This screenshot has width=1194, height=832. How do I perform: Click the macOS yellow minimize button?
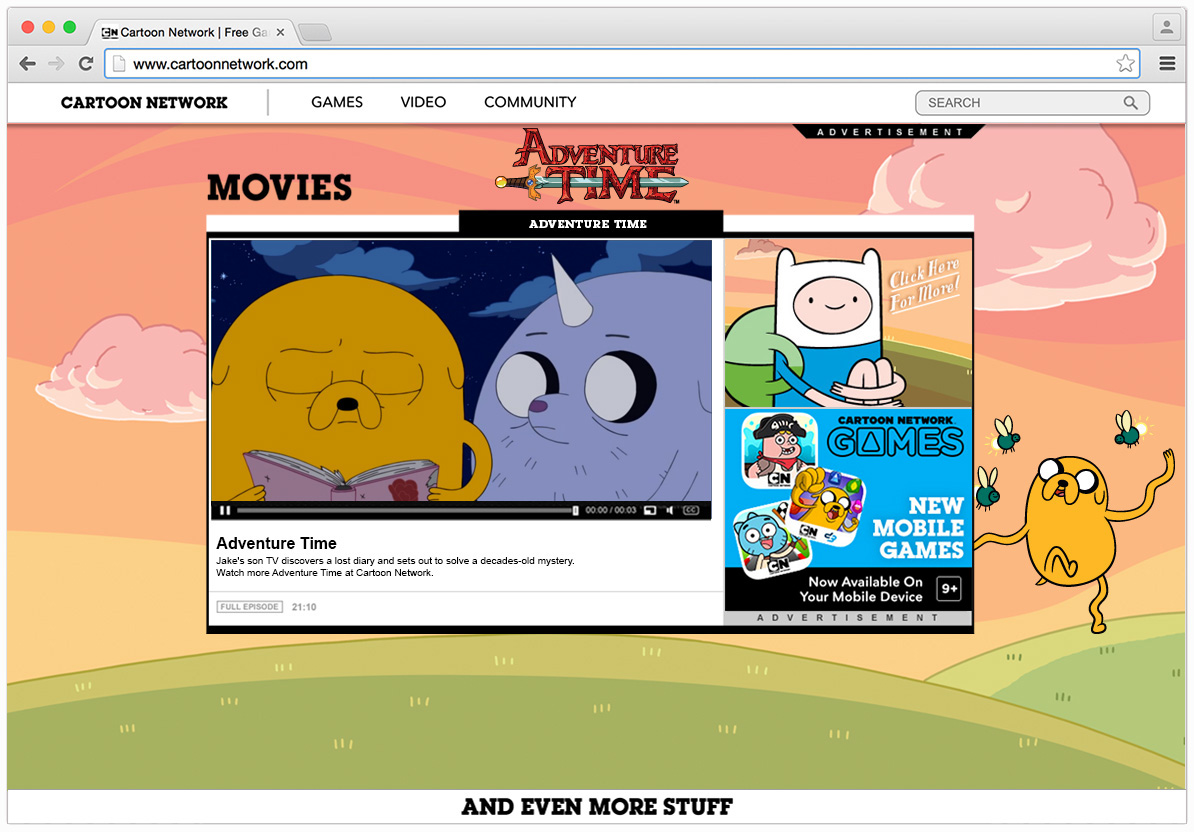coord(49,27)
